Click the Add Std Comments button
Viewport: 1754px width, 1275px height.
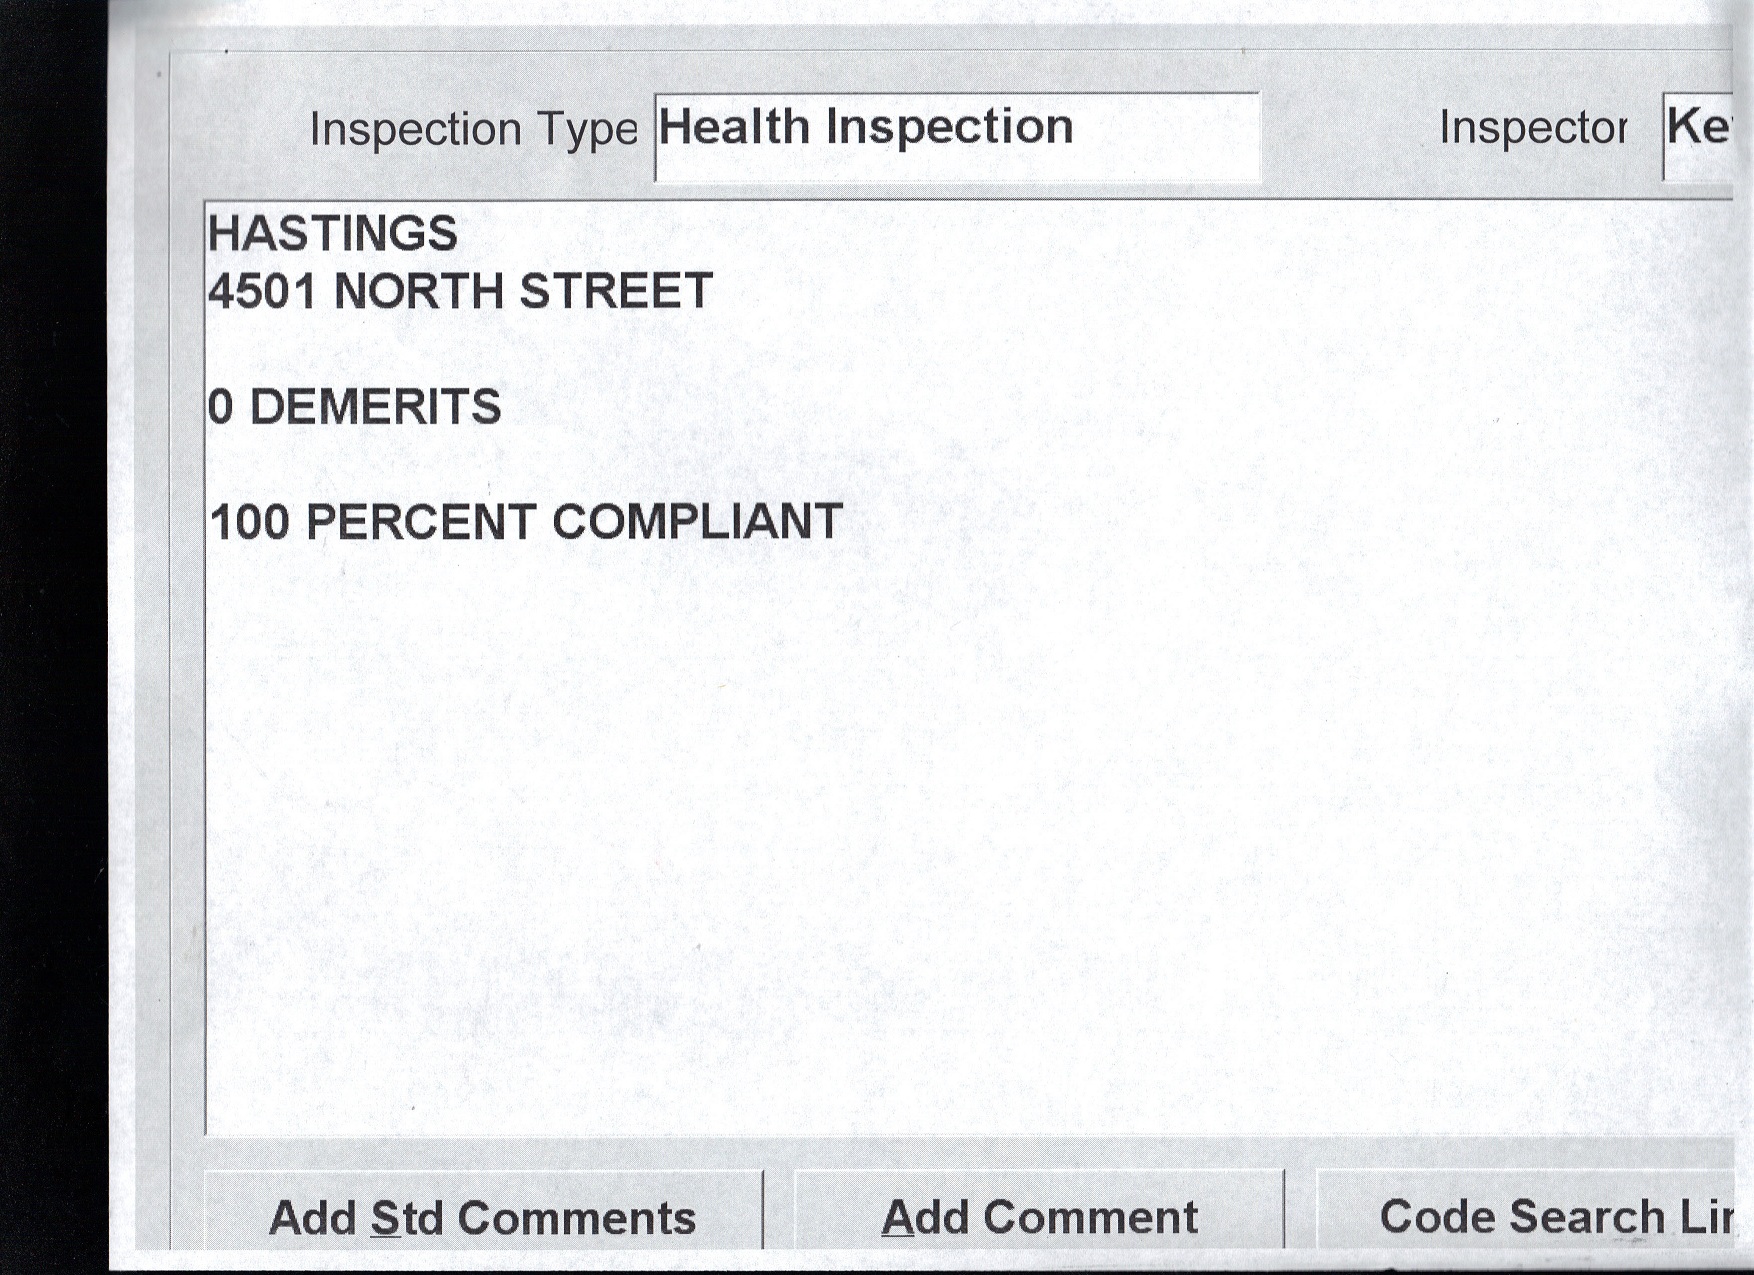(x=482, y=1216)
